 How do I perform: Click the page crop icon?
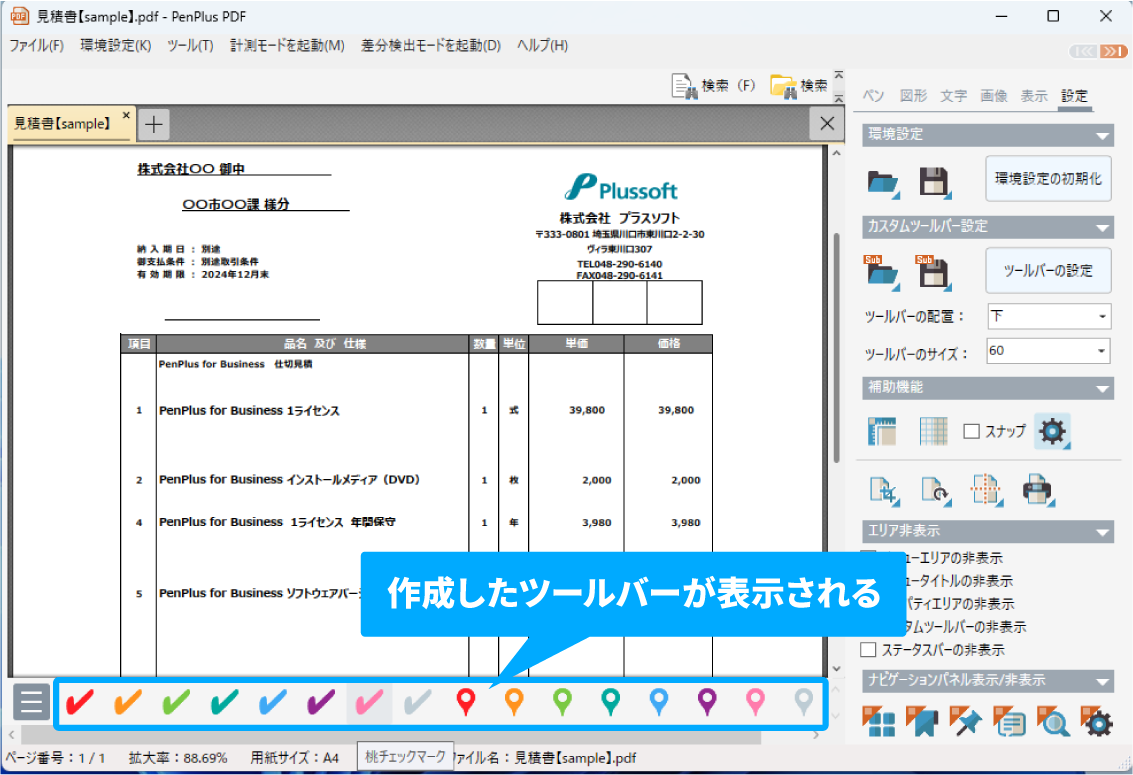coord(884,490)
